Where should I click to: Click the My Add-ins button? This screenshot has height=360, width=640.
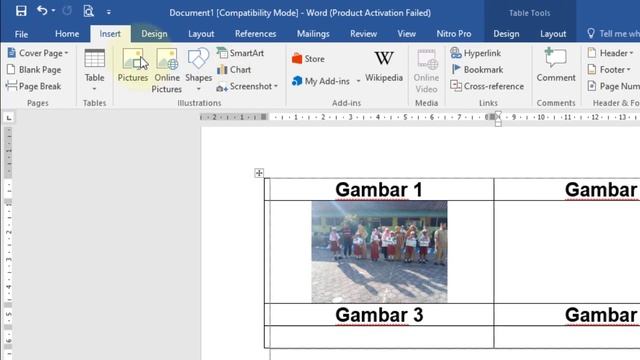click(x=321, y=81)
